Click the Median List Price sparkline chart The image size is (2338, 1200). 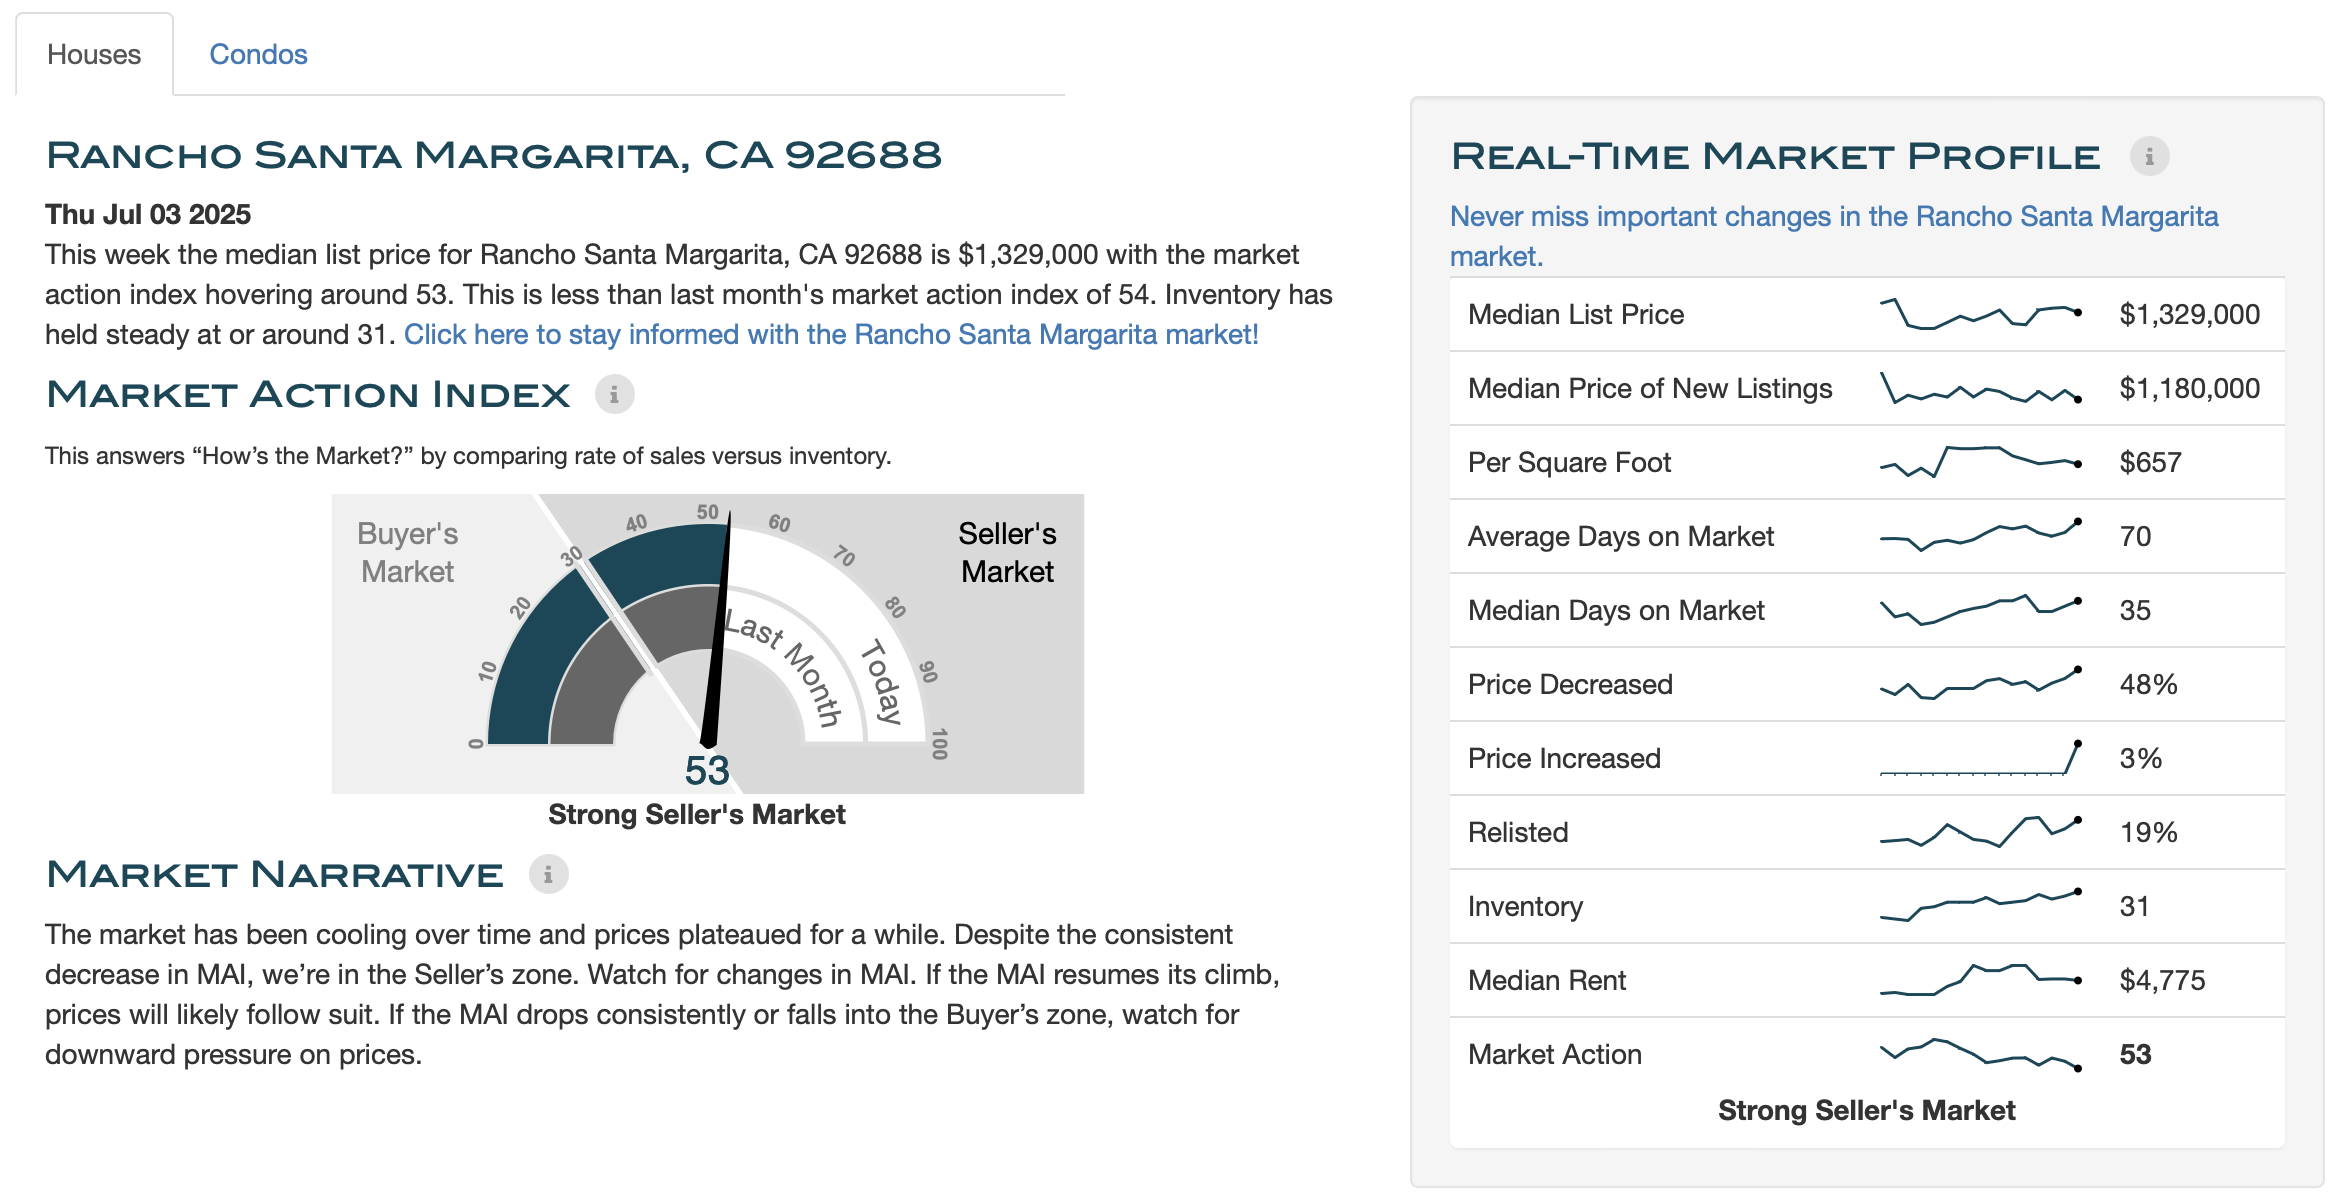tap(1980, 314)
